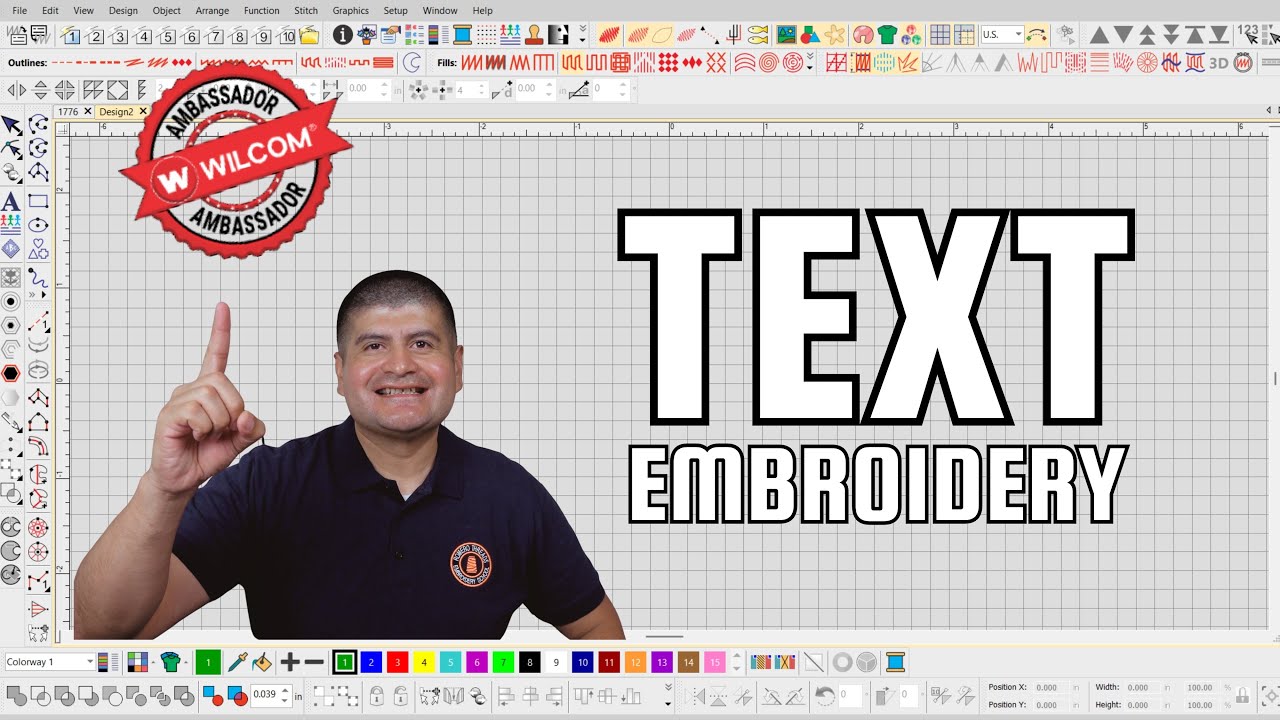Click the Width value field
Image resolution: width=1280 pixels, height=720 pixels.
(x=1142, y=687)
